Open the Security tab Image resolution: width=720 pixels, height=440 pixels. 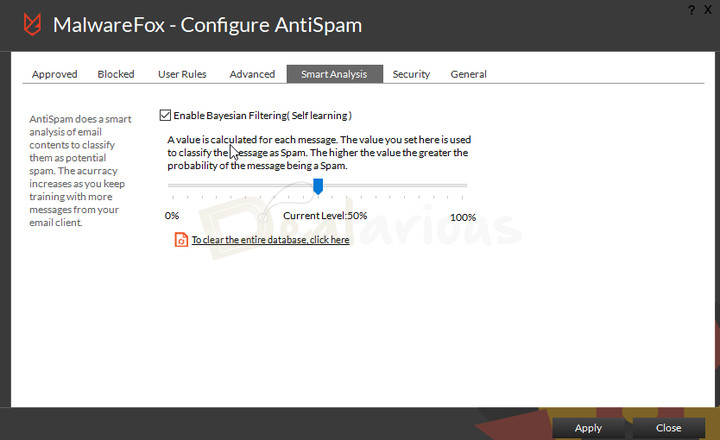tap(411, 74)
